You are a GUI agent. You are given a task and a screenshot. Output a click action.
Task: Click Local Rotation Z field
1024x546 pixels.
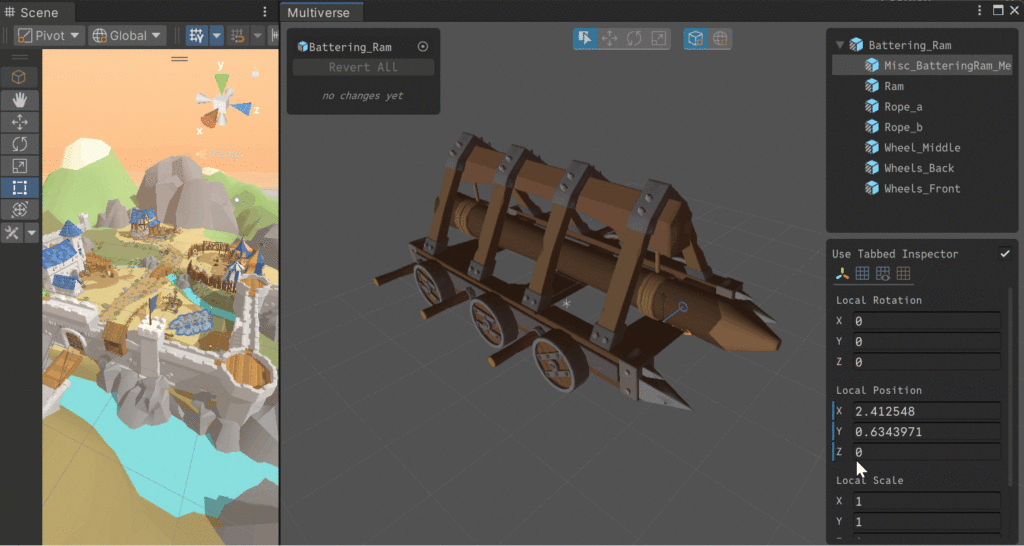pyautogui.click(x=926, y=362)
